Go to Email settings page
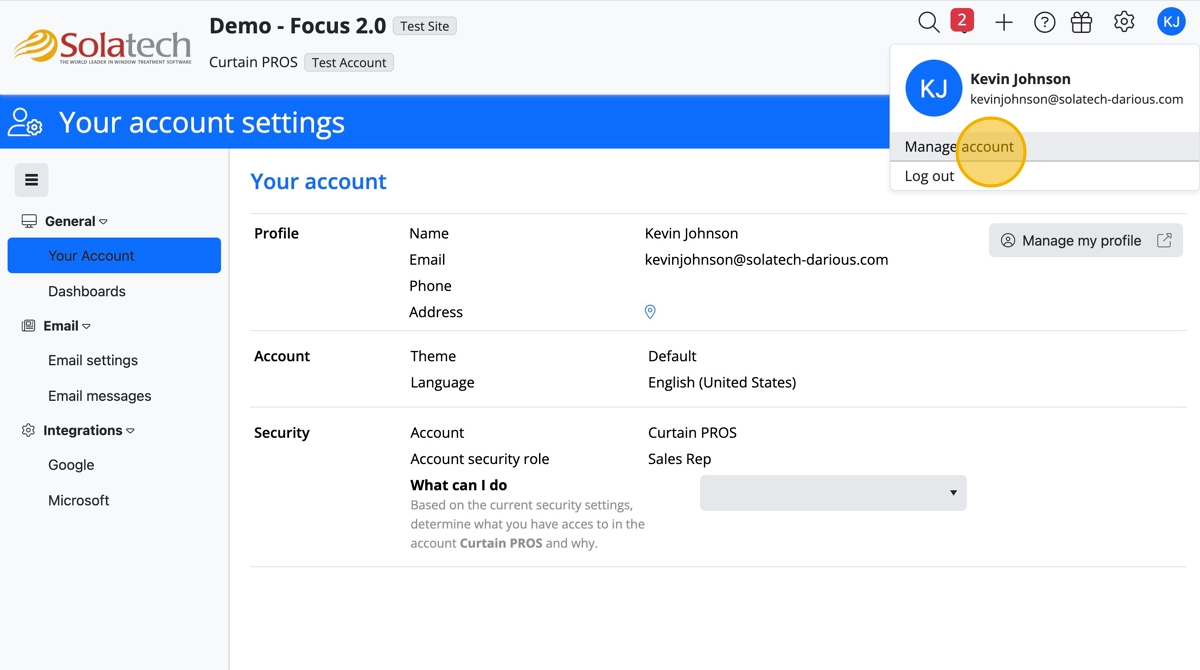 [x=93, y=360]
